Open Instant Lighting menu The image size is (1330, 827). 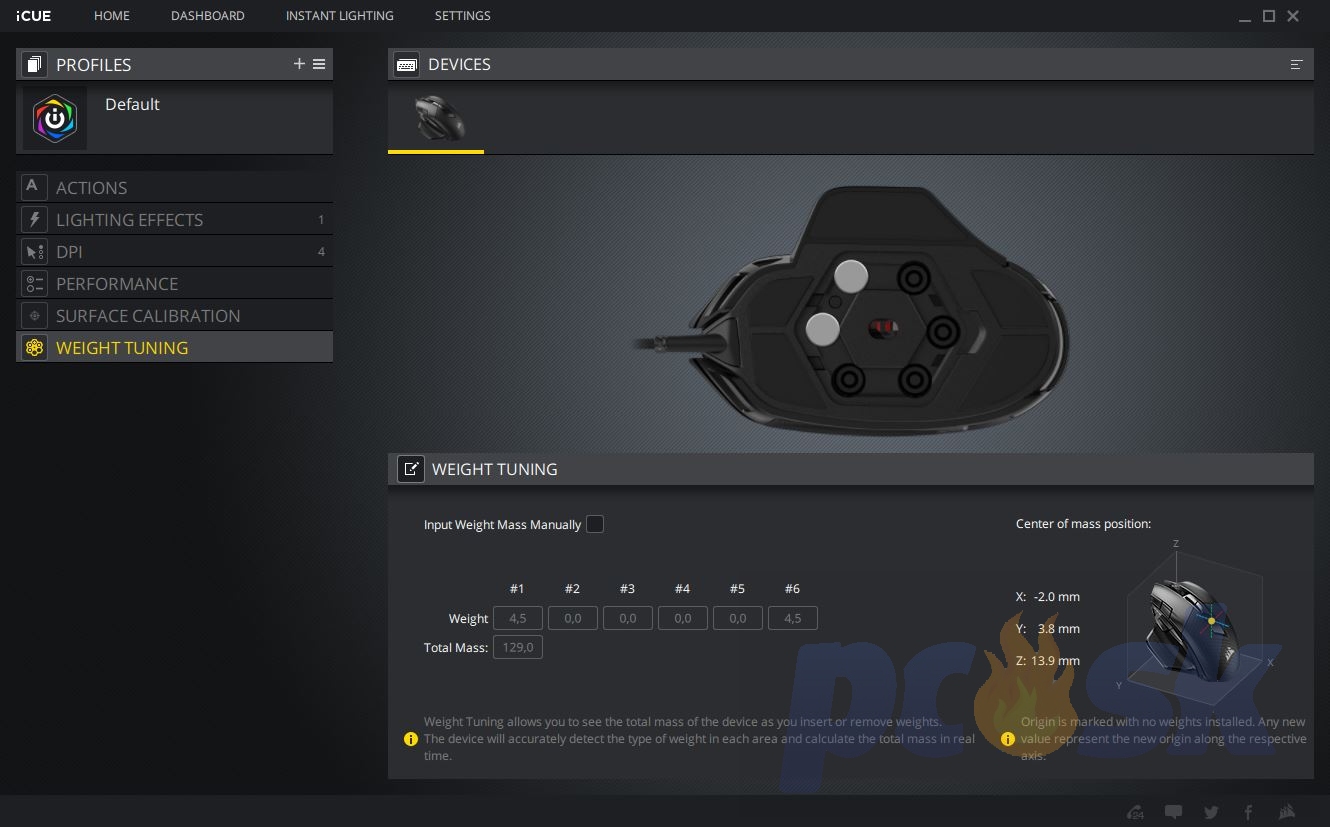[x=339, y=16]
